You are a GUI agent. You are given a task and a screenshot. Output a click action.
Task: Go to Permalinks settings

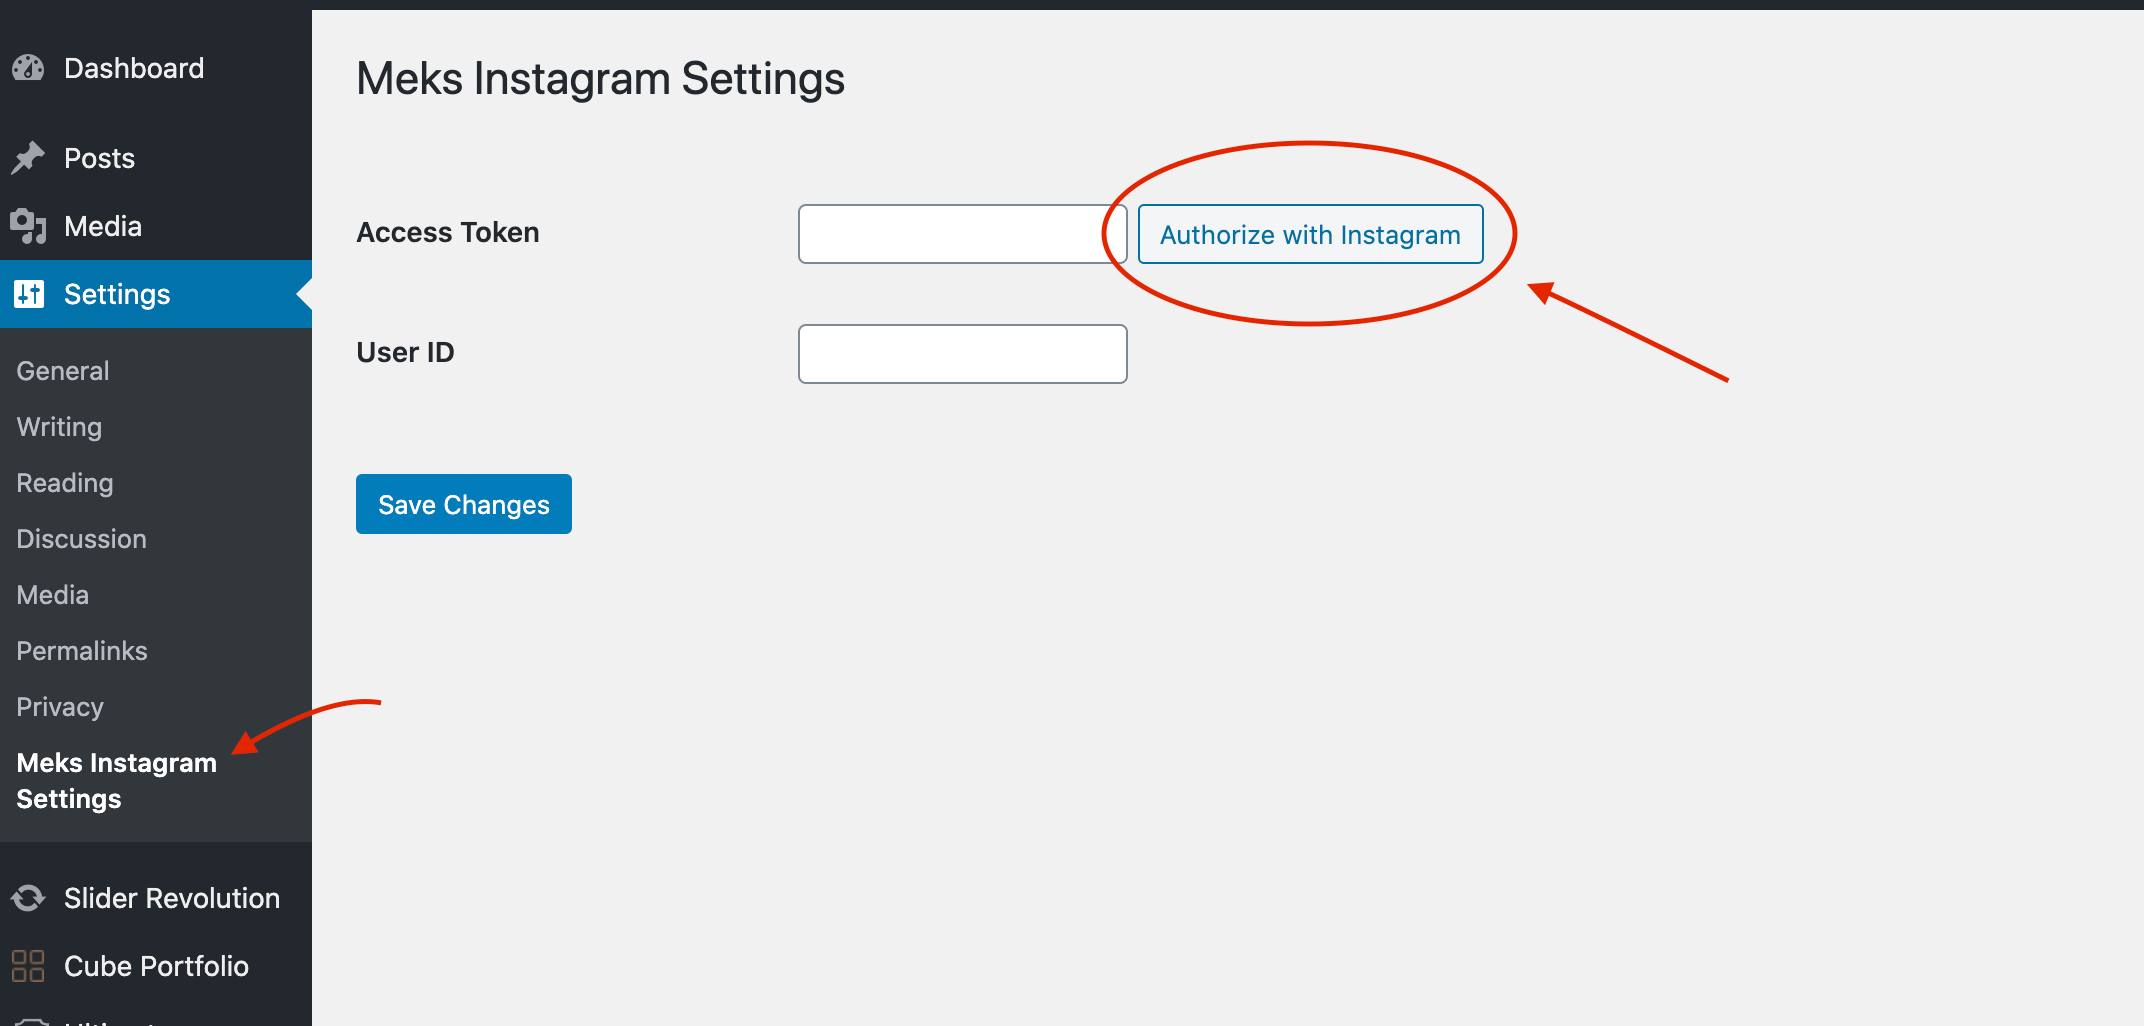click(82, 651)
